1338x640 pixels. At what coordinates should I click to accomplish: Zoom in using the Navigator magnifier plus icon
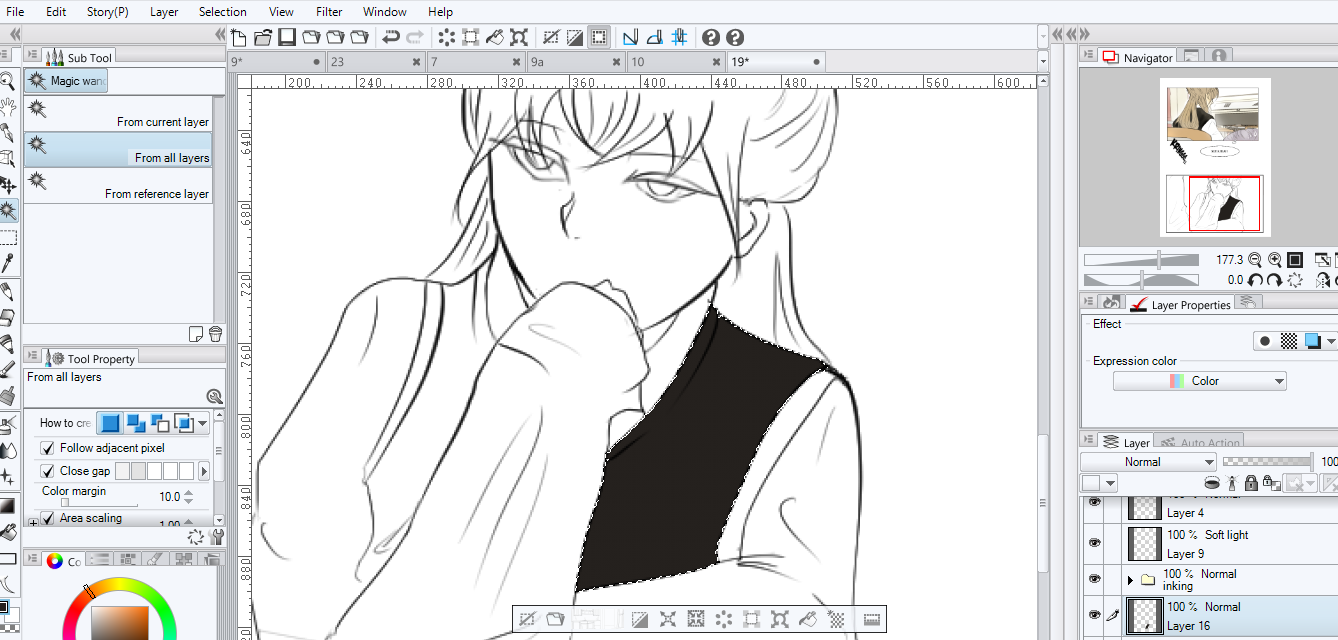pyautogui.click(x=1274, y=259)
